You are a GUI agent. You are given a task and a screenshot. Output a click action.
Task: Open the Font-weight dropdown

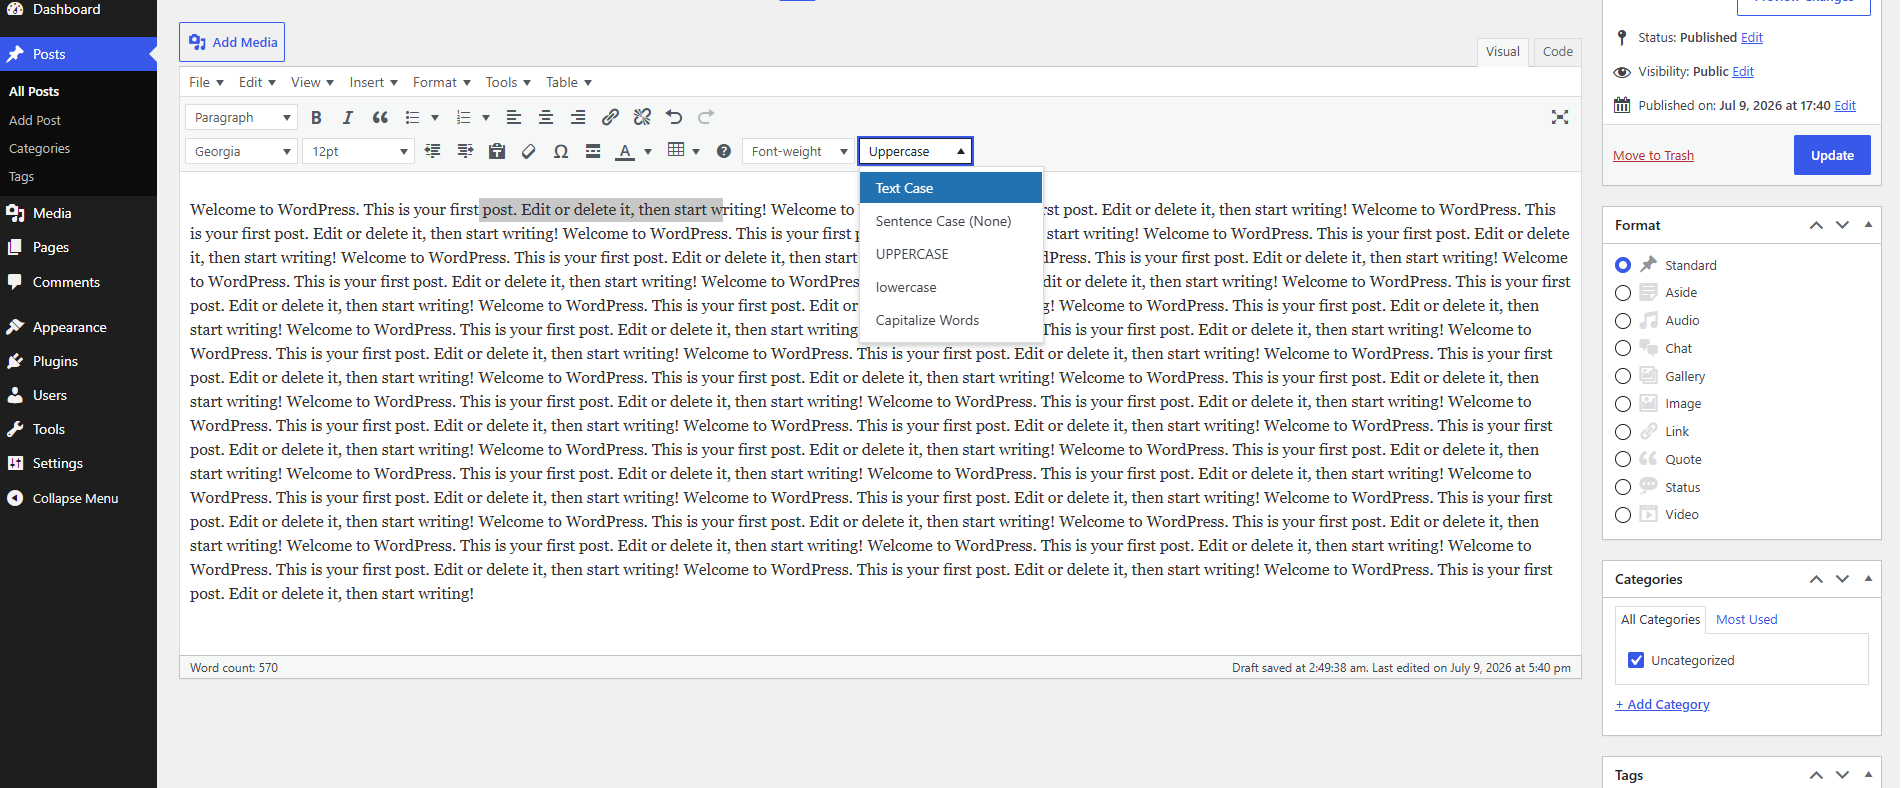pos(797,151)
